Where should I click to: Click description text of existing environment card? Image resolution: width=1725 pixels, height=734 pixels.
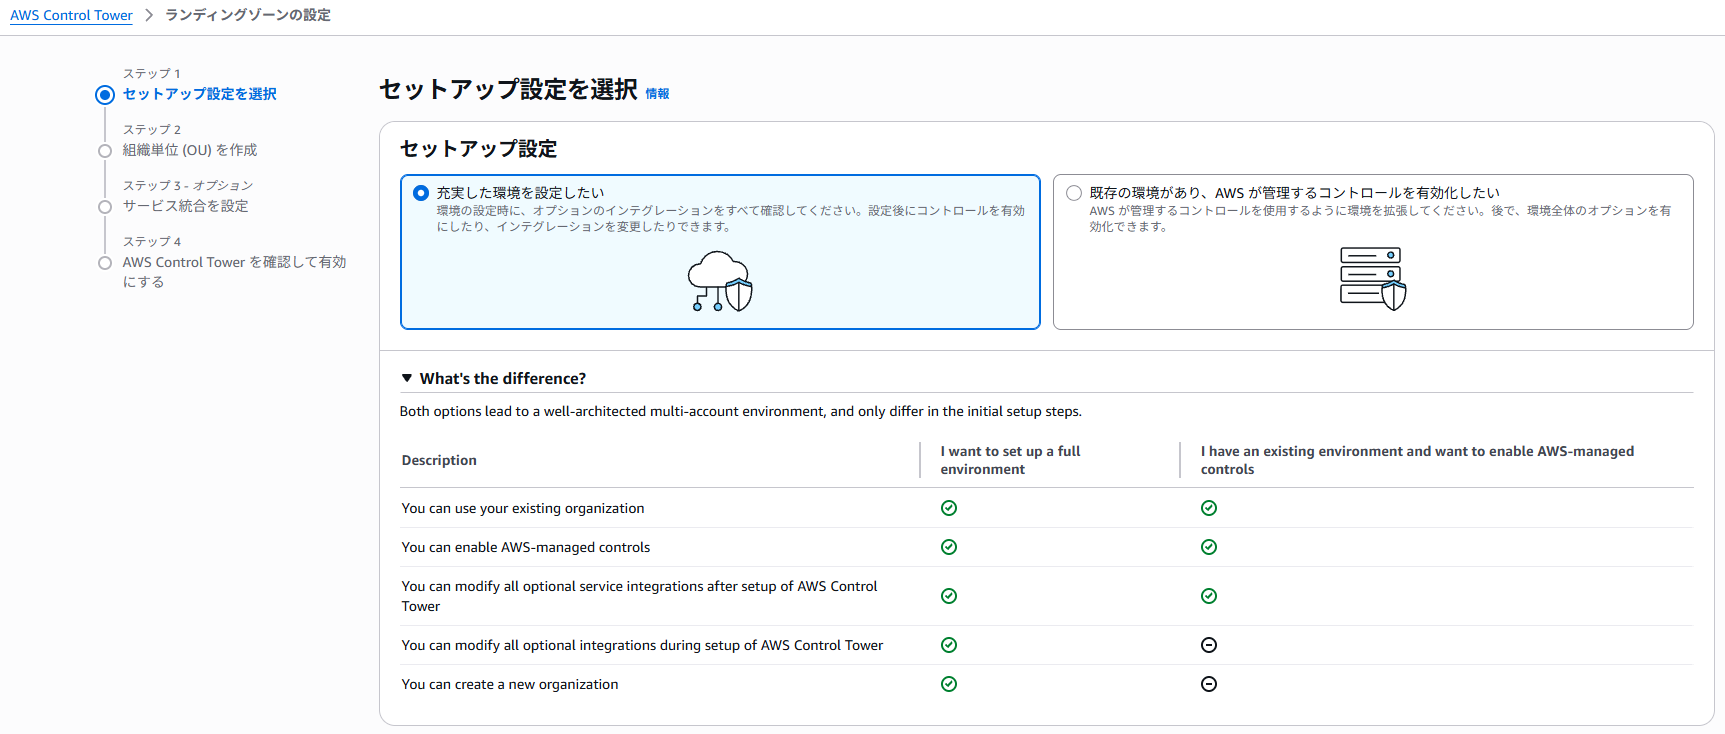(x=1380, y=219)
